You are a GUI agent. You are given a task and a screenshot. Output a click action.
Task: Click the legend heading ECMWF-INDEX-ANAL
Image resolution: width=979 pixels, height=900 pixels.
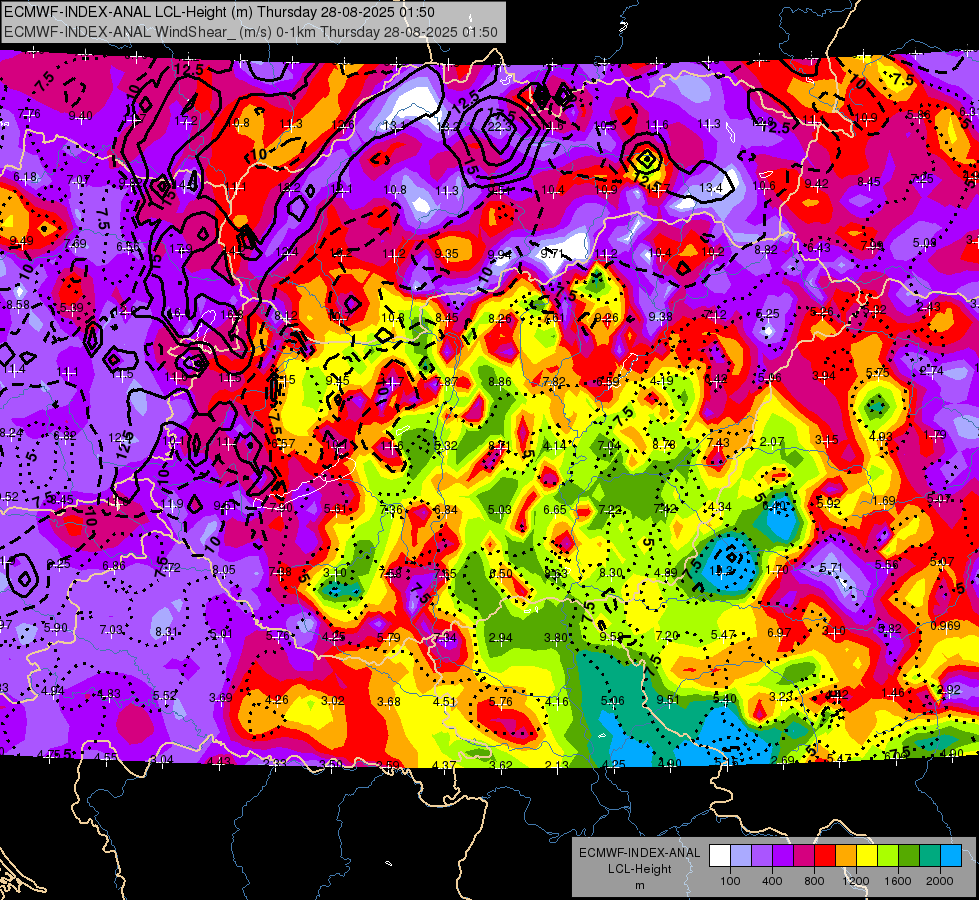[639, 853]
